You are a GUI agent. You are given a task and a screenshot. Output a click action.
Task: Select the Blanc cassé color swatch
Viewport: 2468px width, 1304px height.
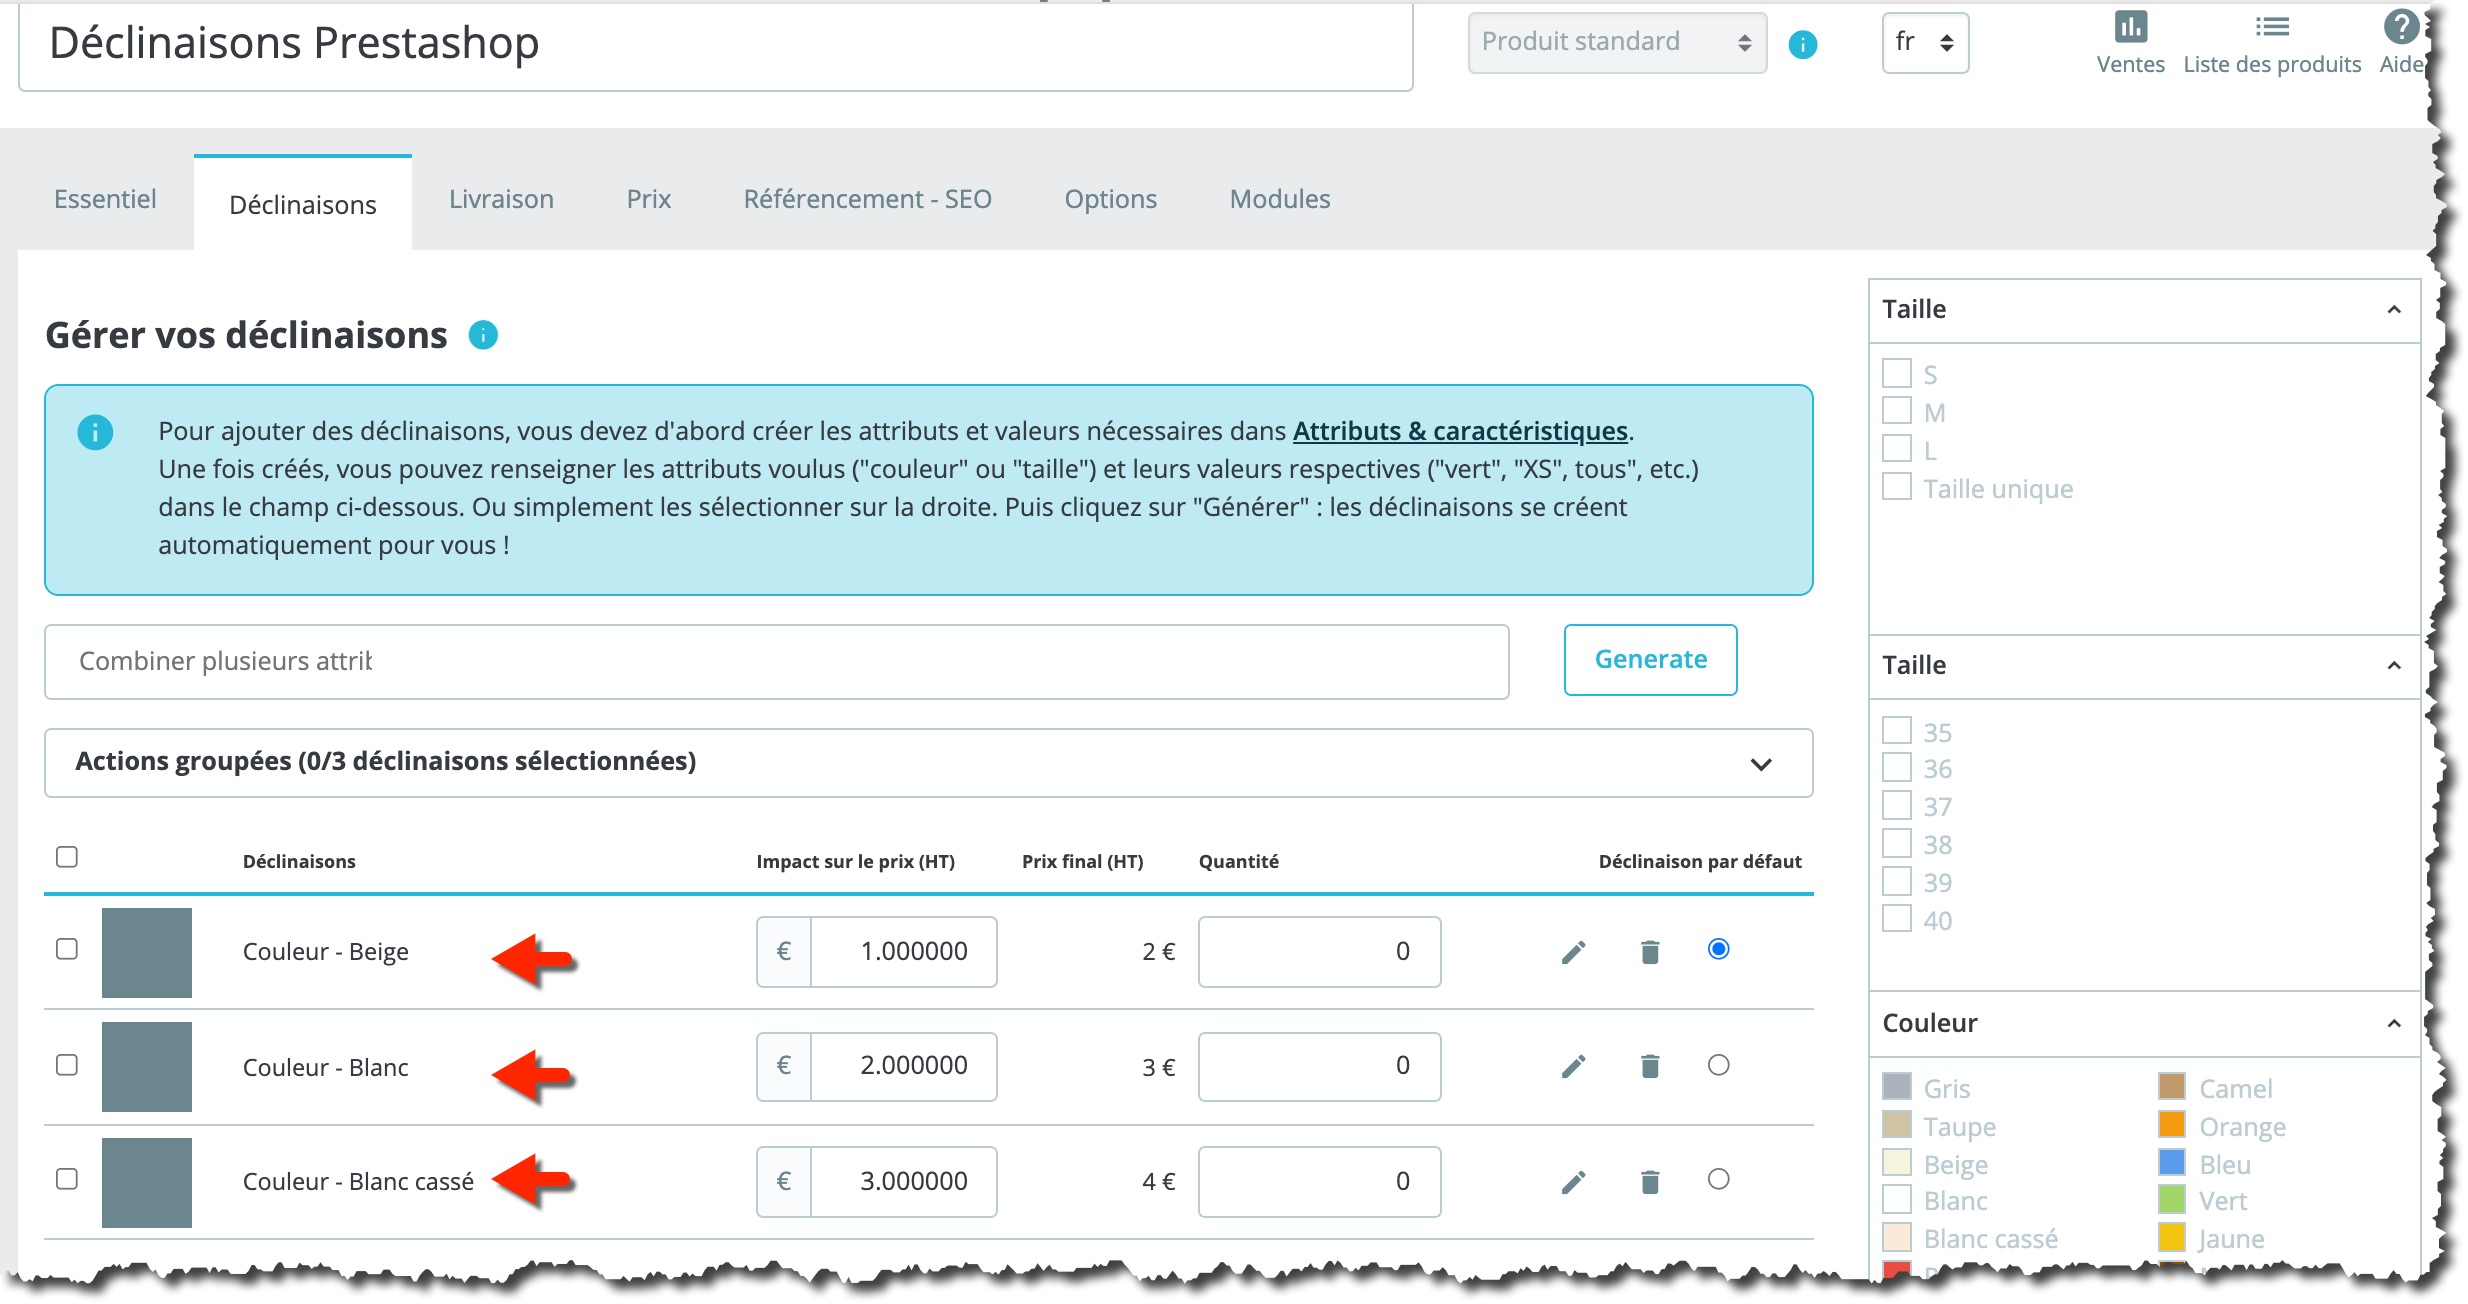coord(1896,1236)
